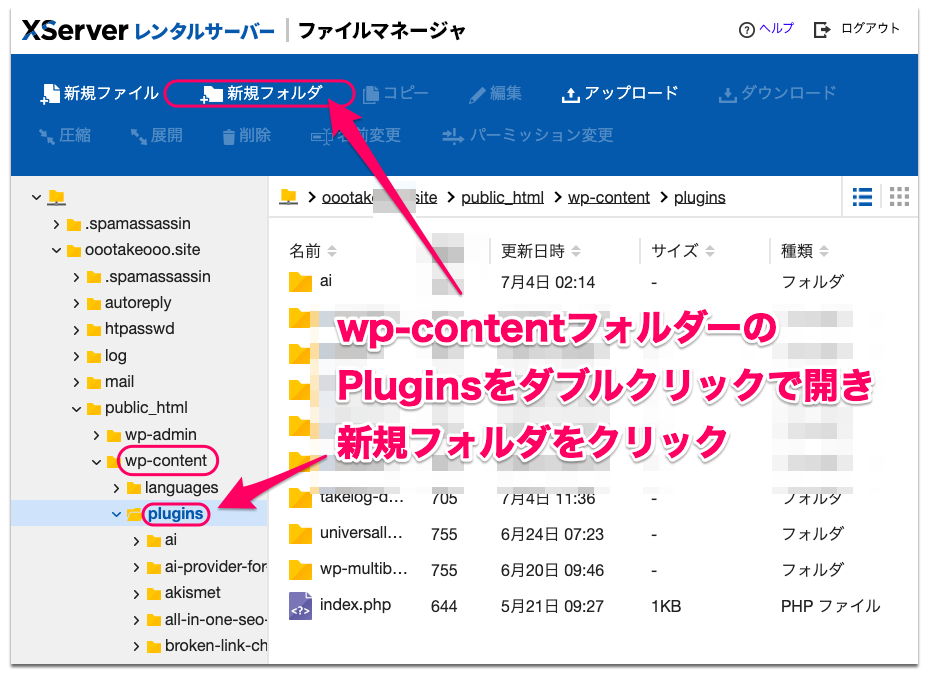Select autoreply folder in the tree
The image size is (934, 675).
coord(138,303)
